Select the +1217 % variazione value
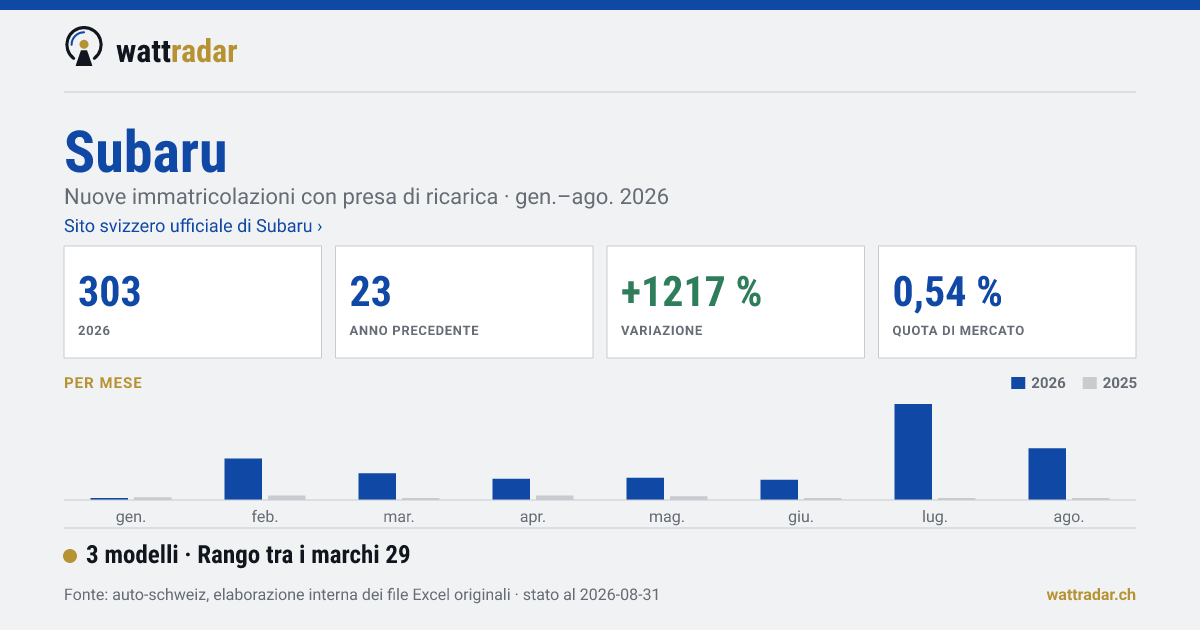1200x630 pixels. point(691,292)
